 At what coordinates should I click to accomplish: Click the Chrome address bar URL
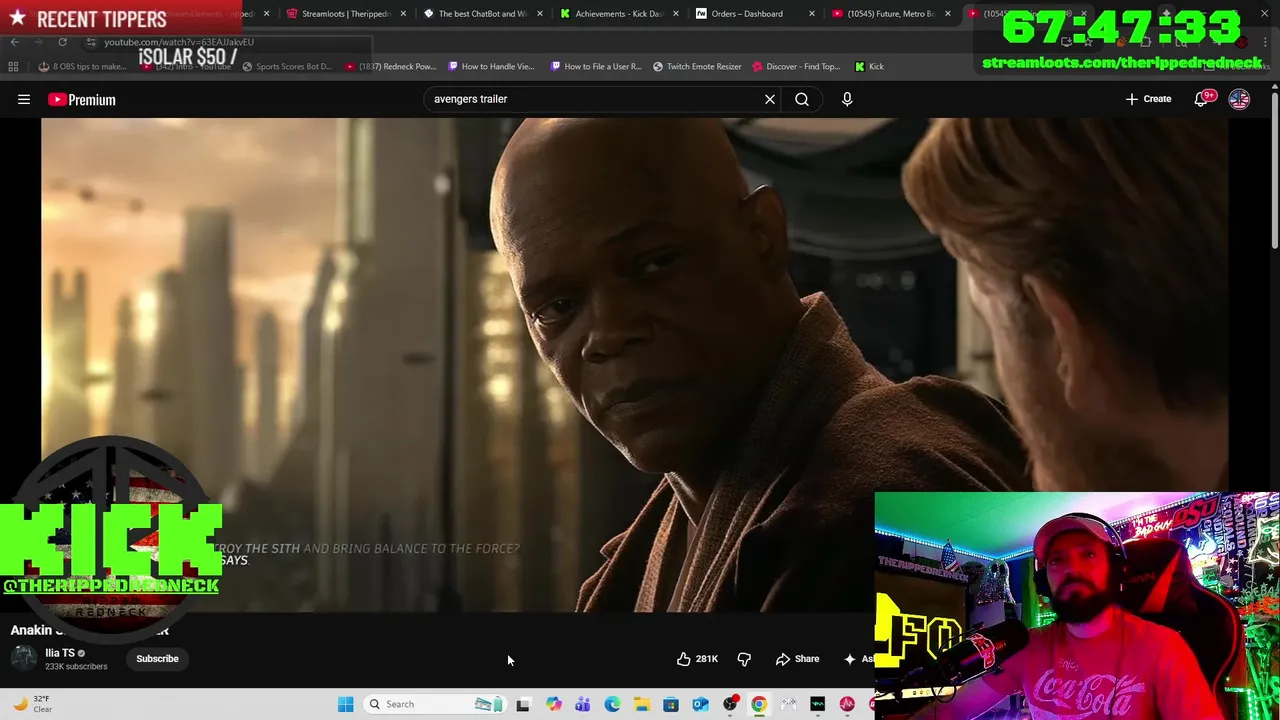click(180, 42)
